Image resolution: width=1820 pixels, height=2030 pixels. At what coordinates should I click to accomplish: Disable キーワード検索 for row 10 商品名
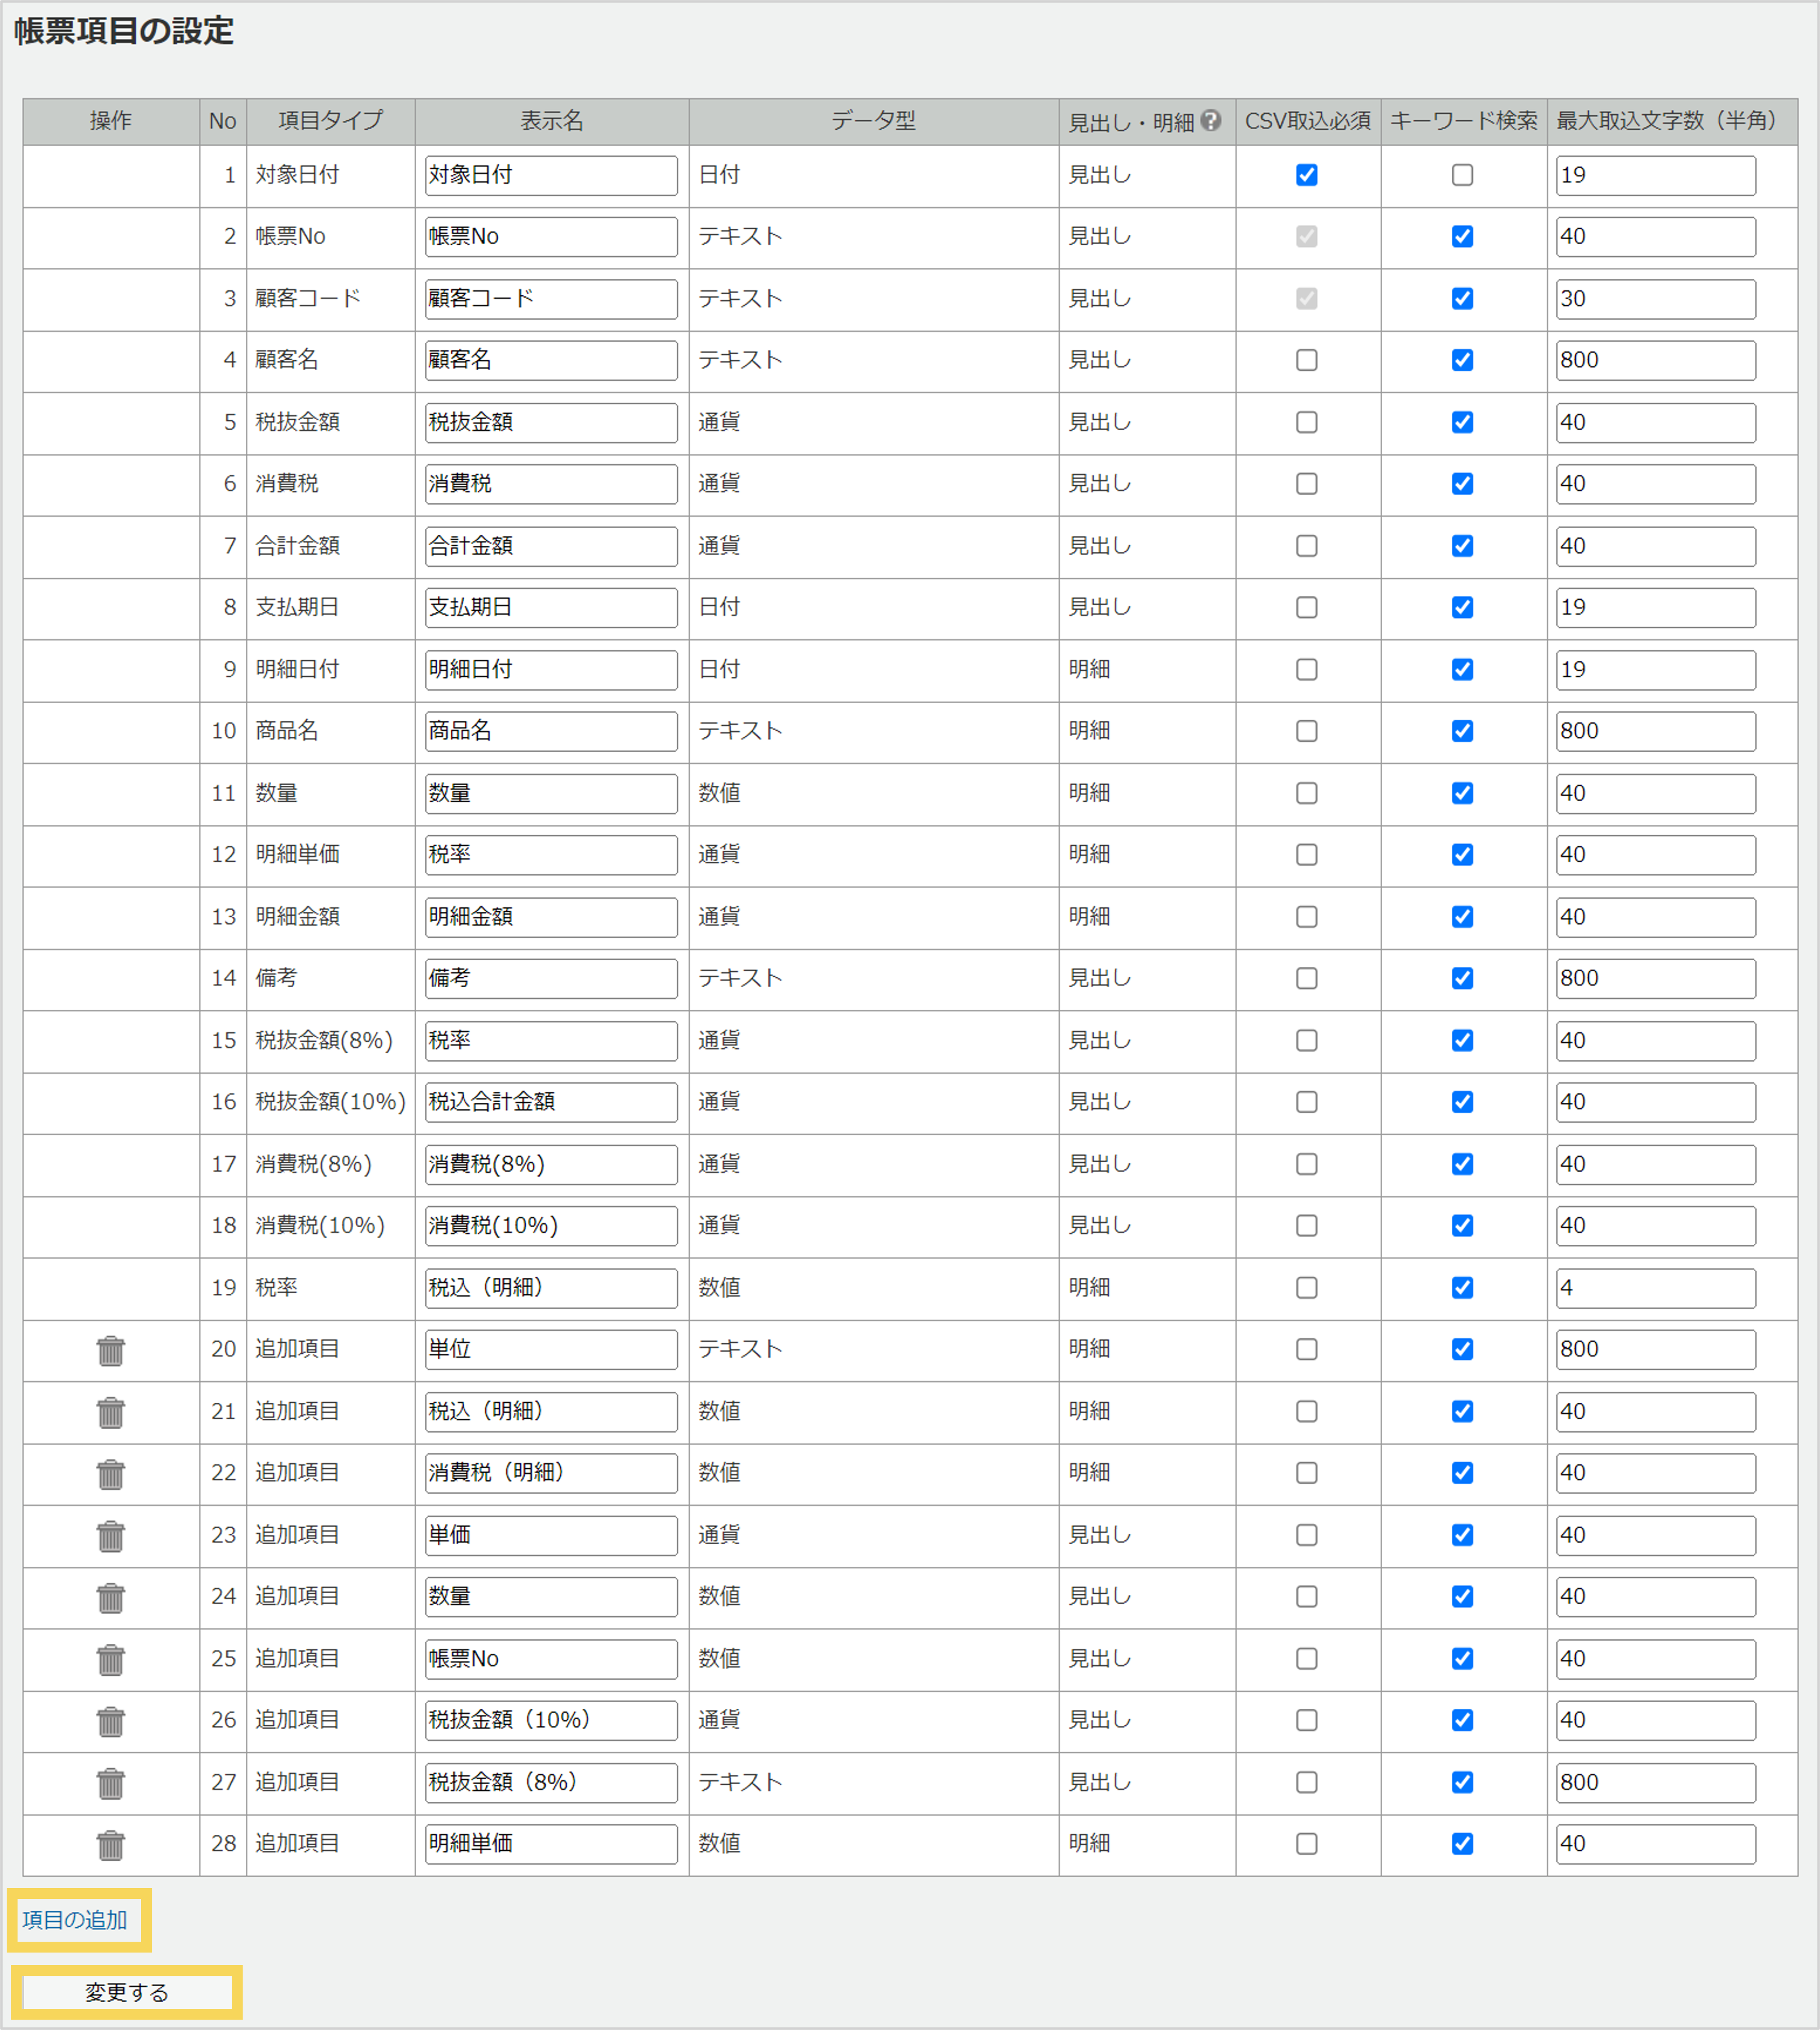[1462, 731]
